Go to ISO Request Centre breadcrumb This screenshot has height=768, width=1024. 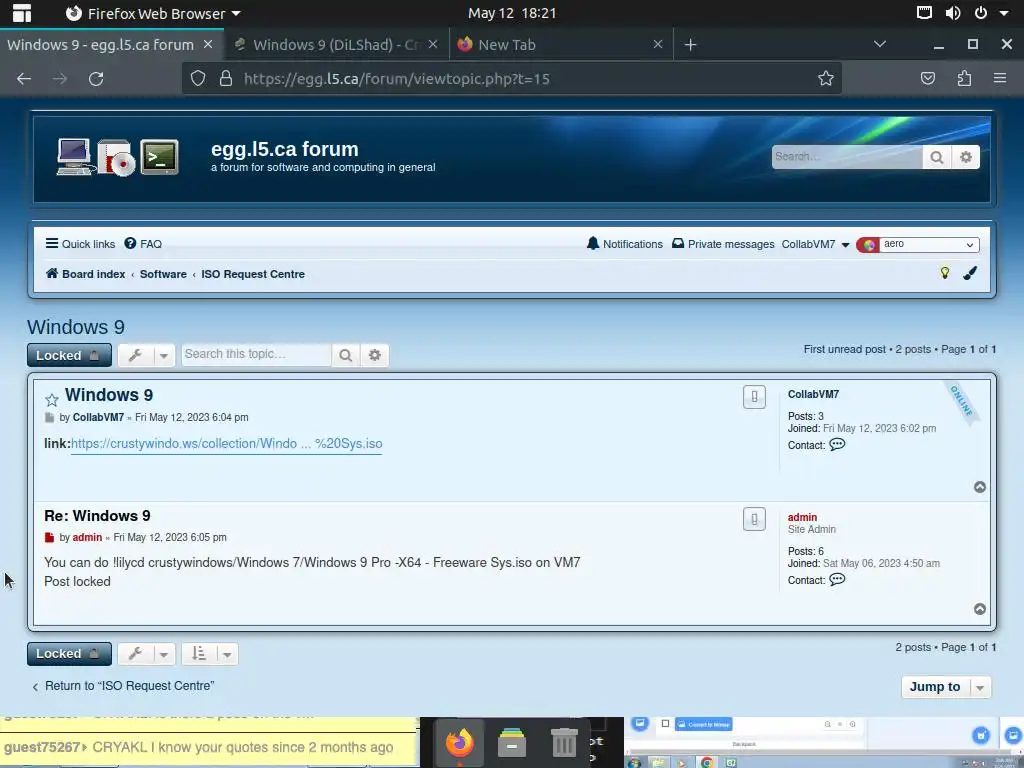pos(253,274)
